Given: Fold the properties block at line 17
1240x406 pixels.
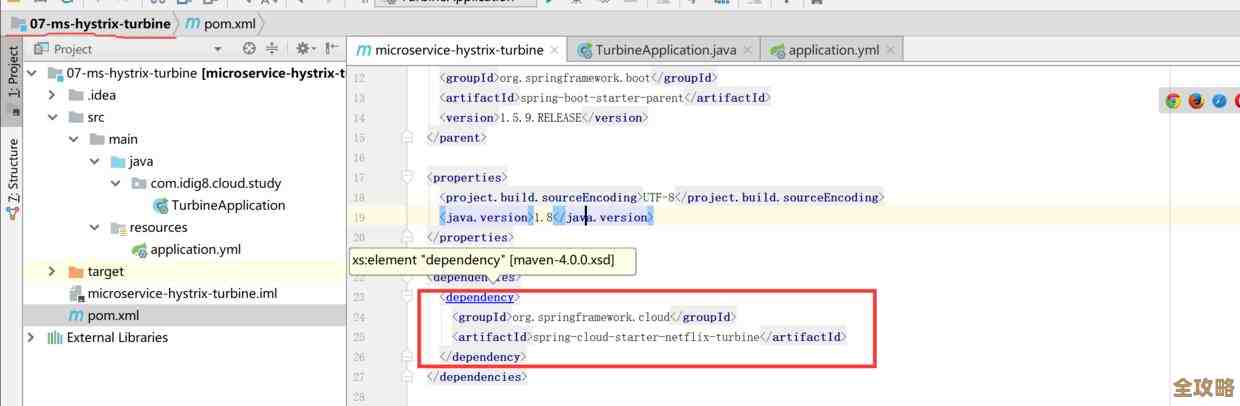Looking at the screenshot, I should point(408,177).
